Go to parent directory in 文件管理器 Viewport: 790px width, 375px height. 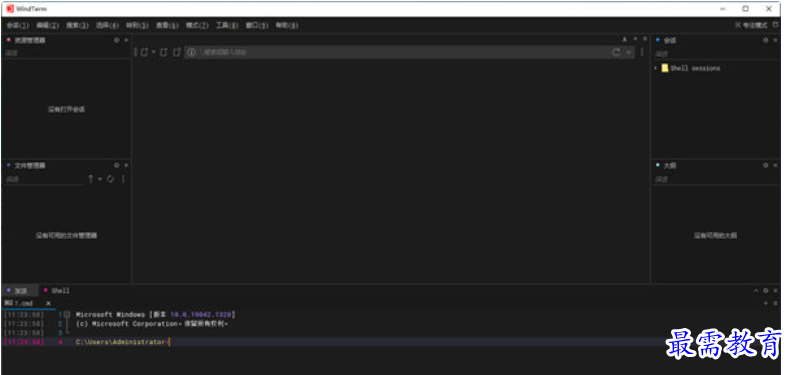[x=91, y=179]
